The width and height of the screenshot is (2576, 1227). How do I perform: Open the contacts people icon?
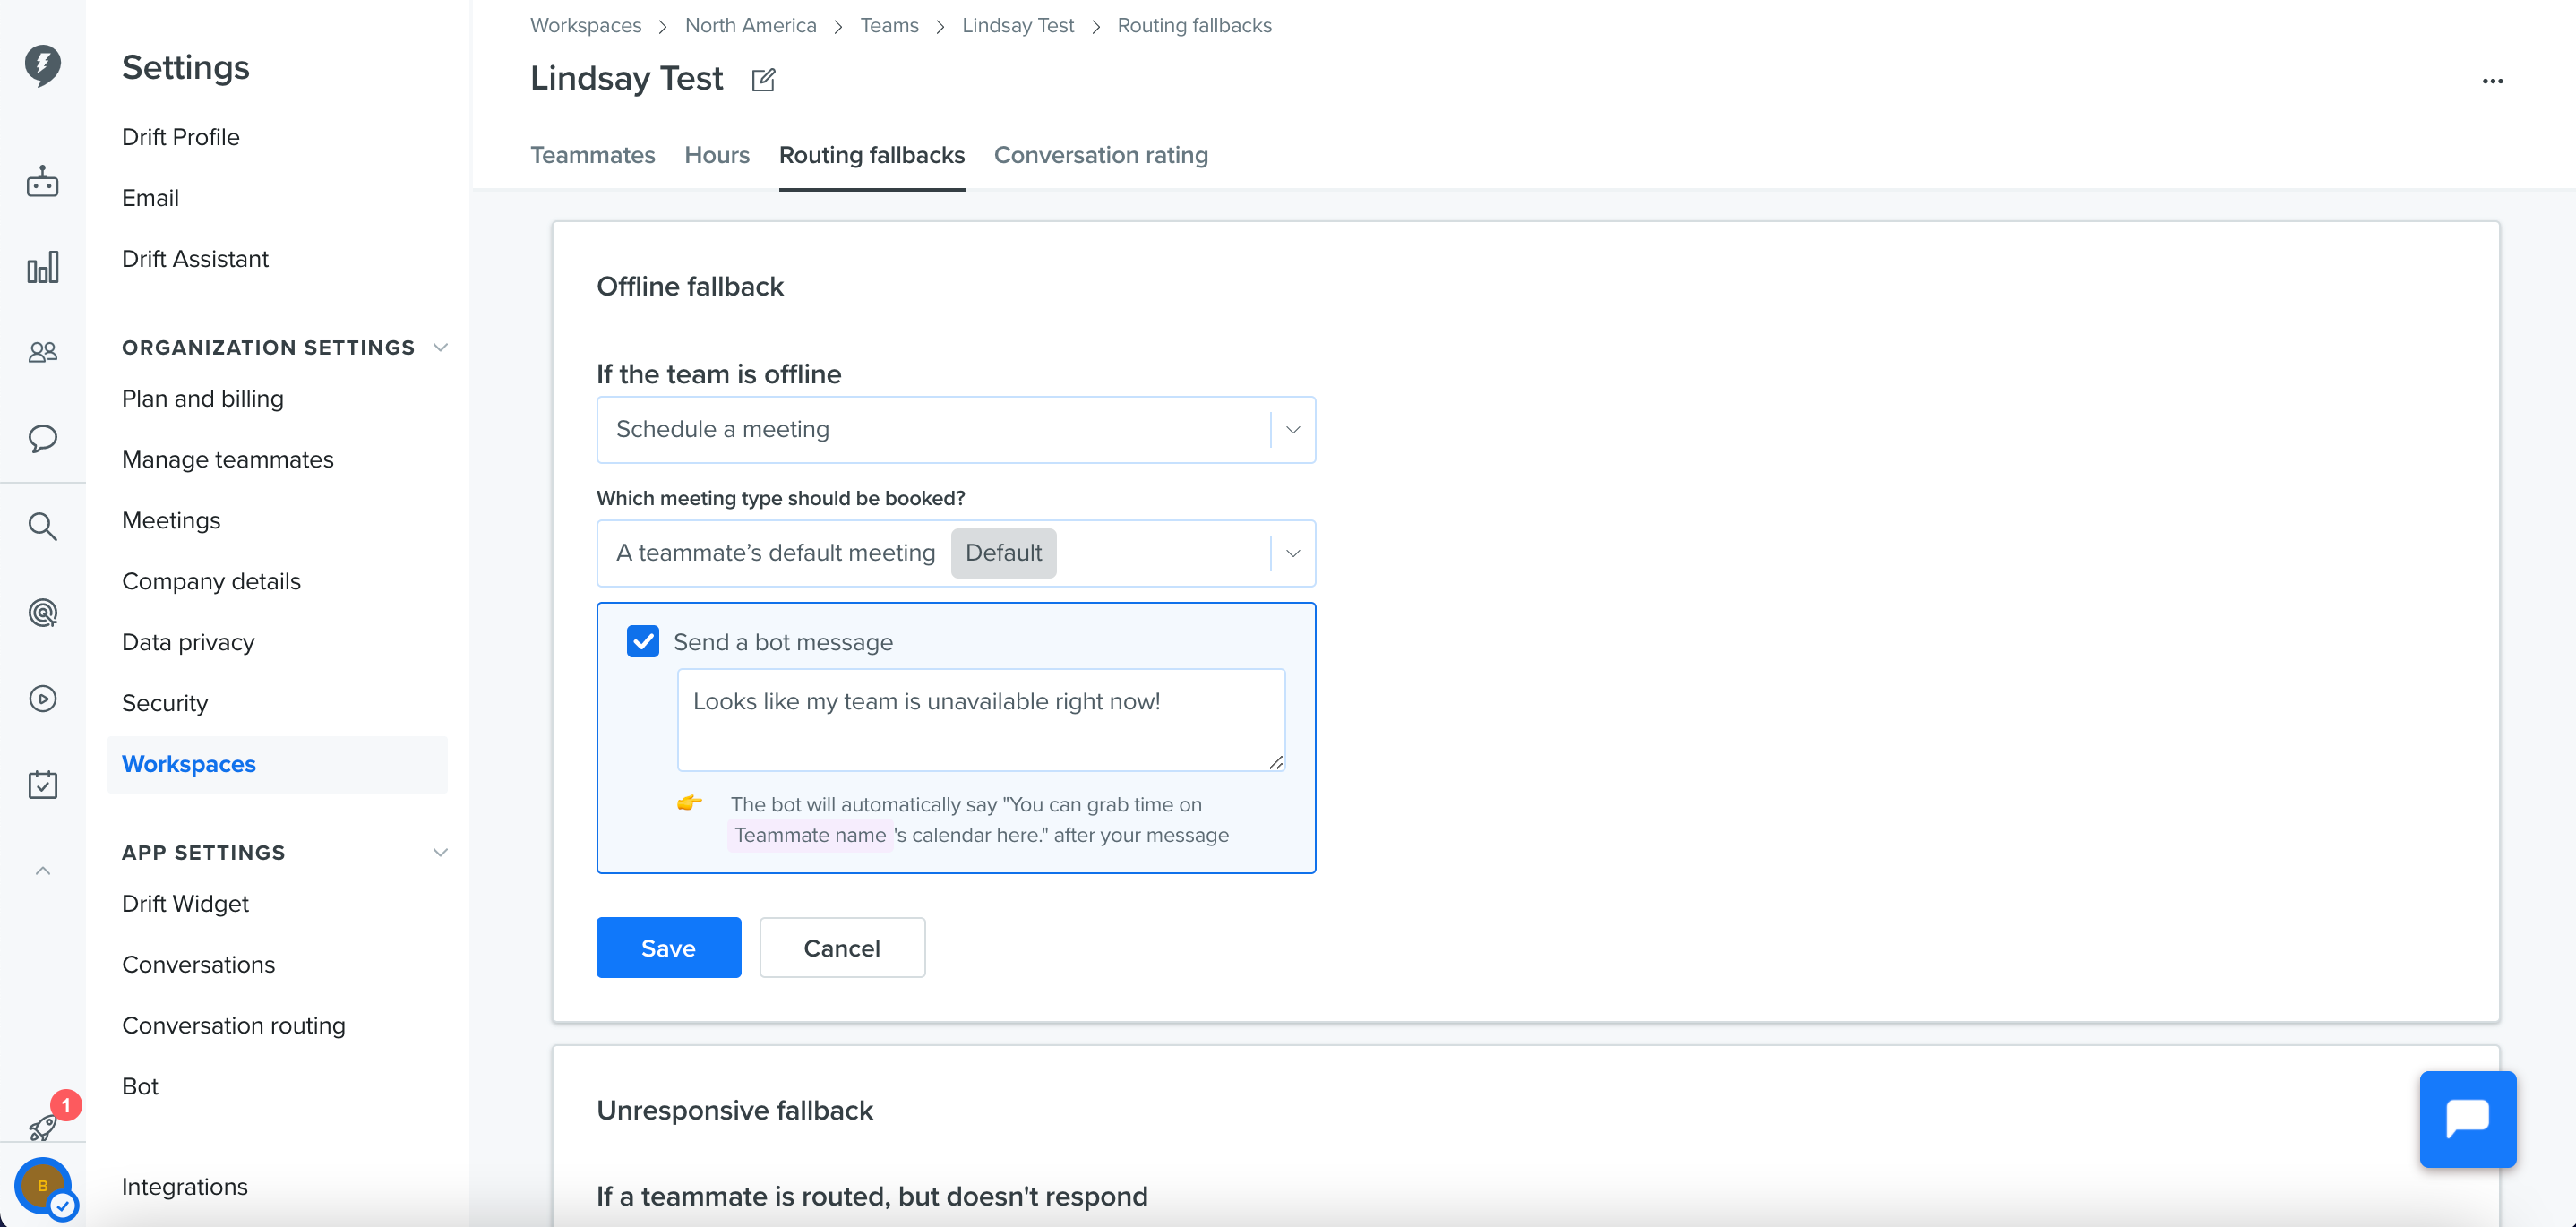coord(42,352)
